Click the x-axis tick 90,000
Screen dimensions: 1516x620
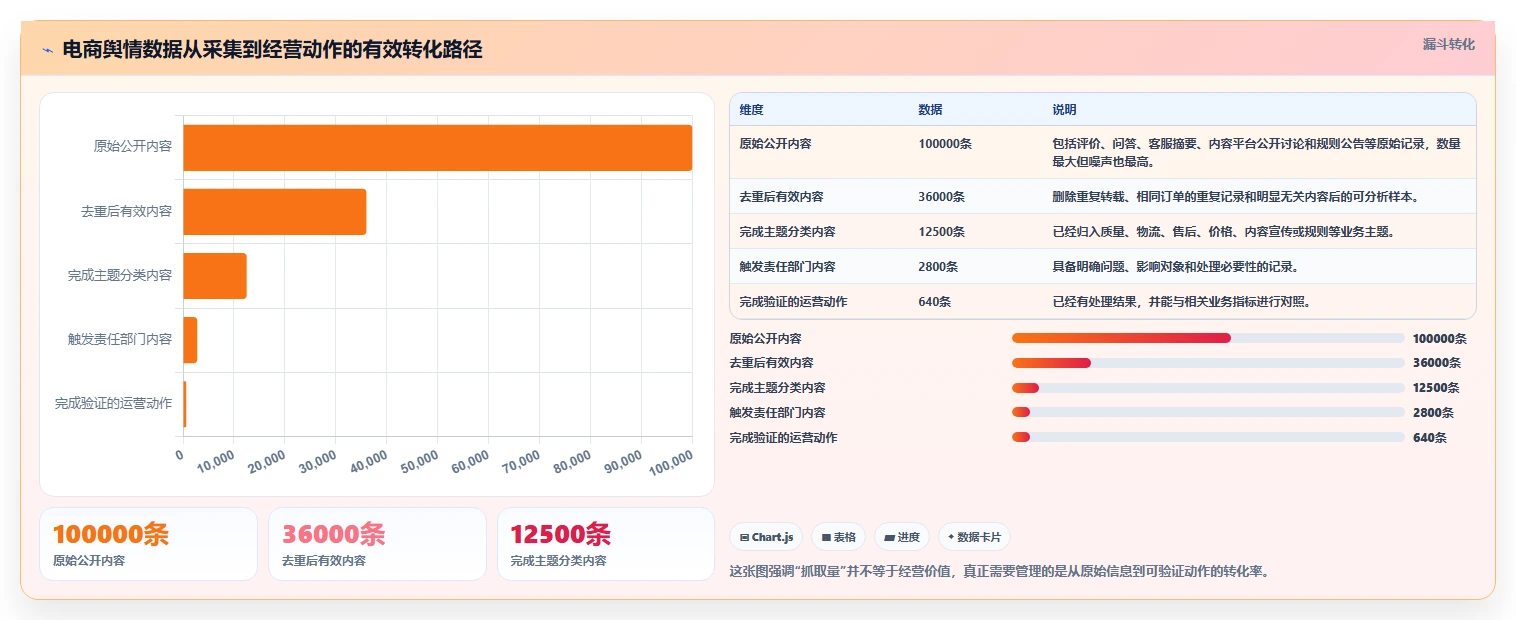click(x=624, y=461)
